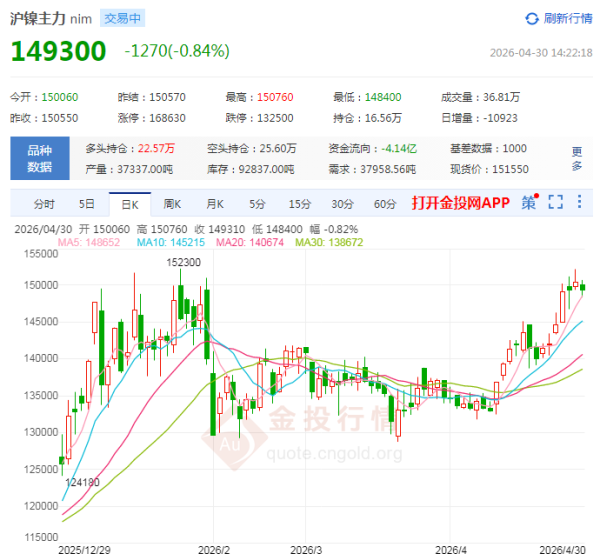The height and width of the screenshot is (554, 600).
Task: Click the timestamp 2026-04-30 14:22:18
Action: click(x=541, y=53)
